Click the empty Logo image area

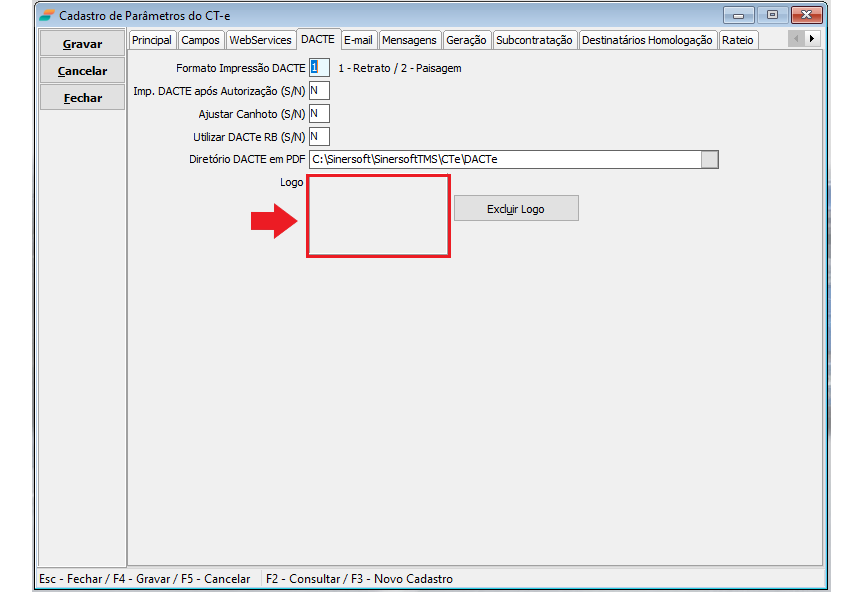coord(378,216)
